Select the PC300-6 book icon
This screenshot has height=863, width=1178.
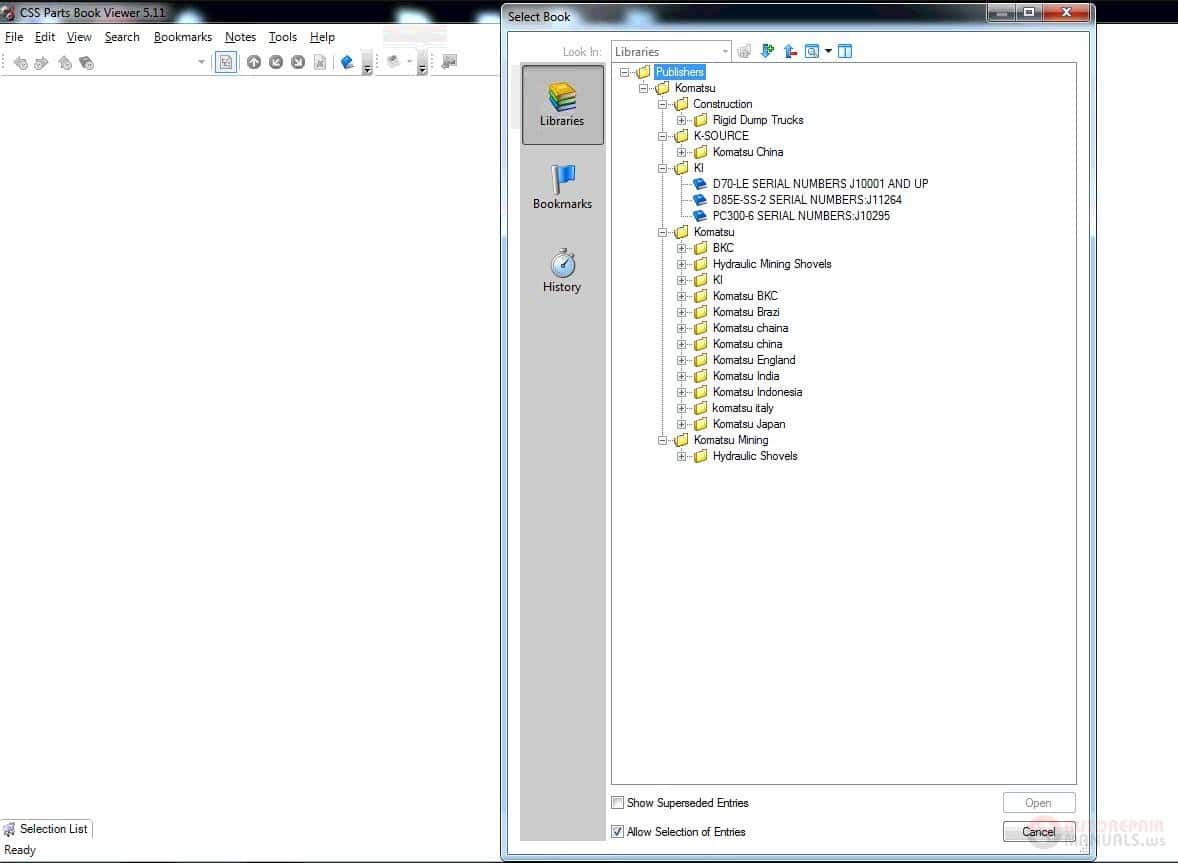click(699, 216)
